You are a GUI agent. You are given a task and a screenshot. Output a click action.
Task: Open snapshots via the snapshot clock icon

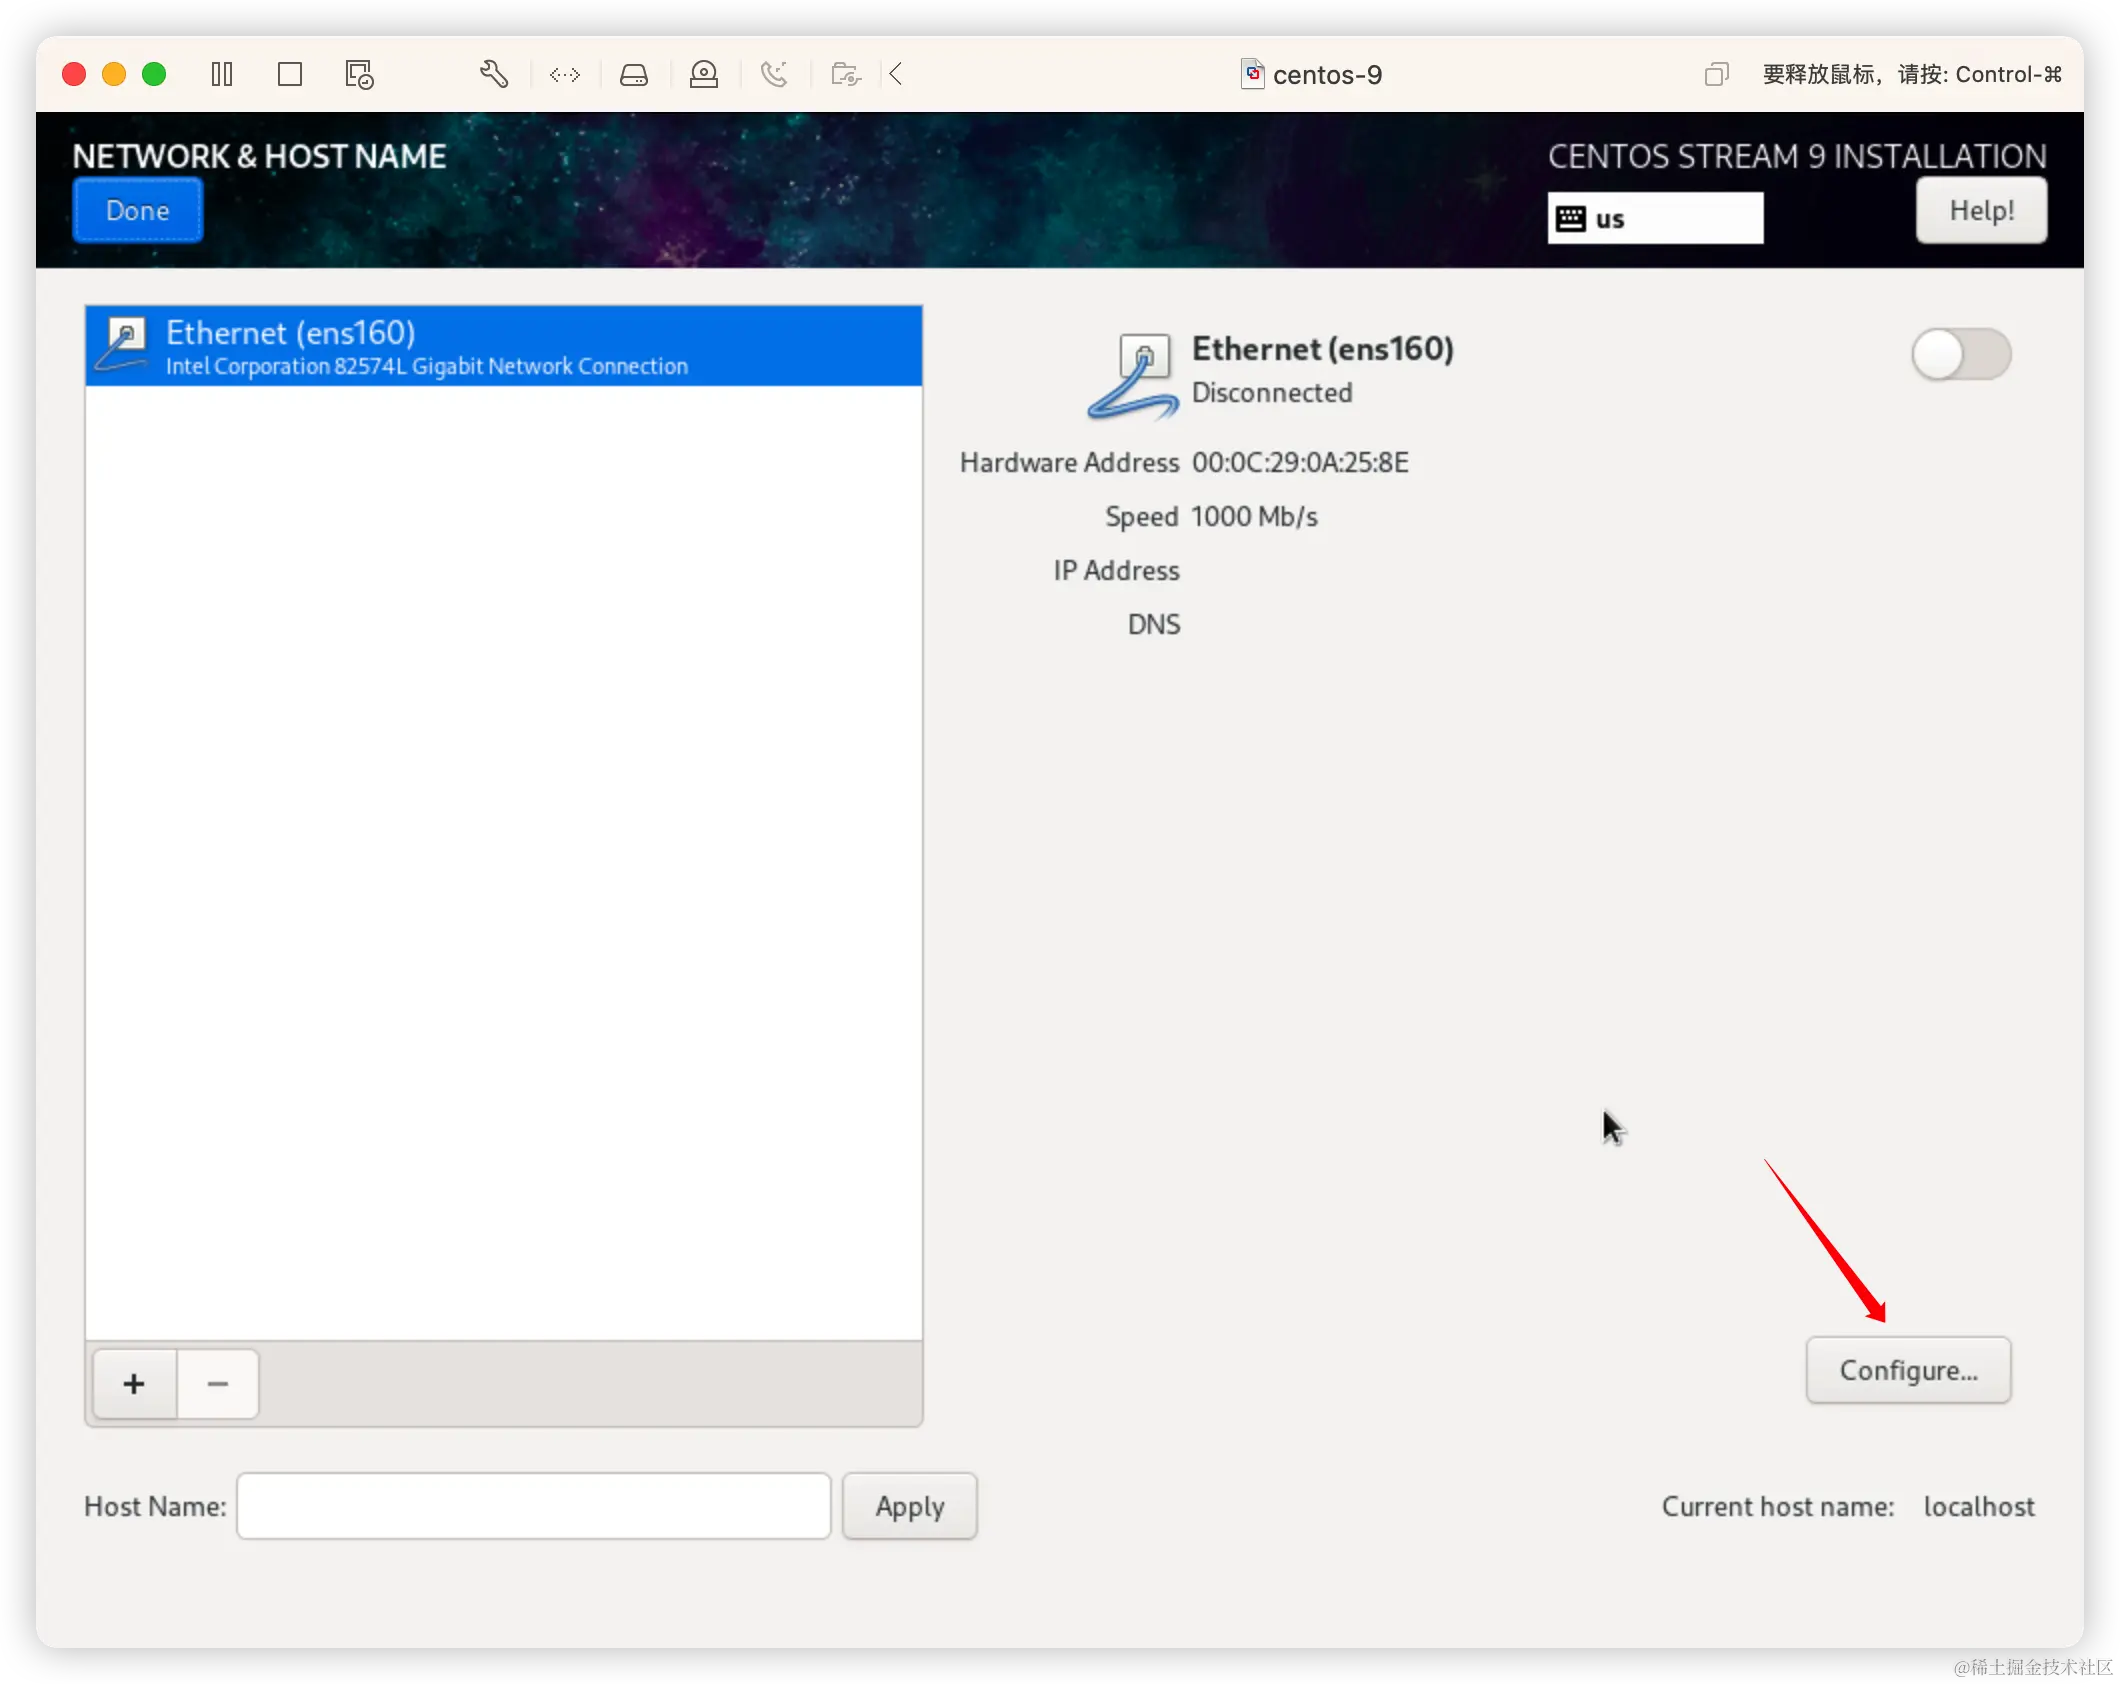(358, 74)
